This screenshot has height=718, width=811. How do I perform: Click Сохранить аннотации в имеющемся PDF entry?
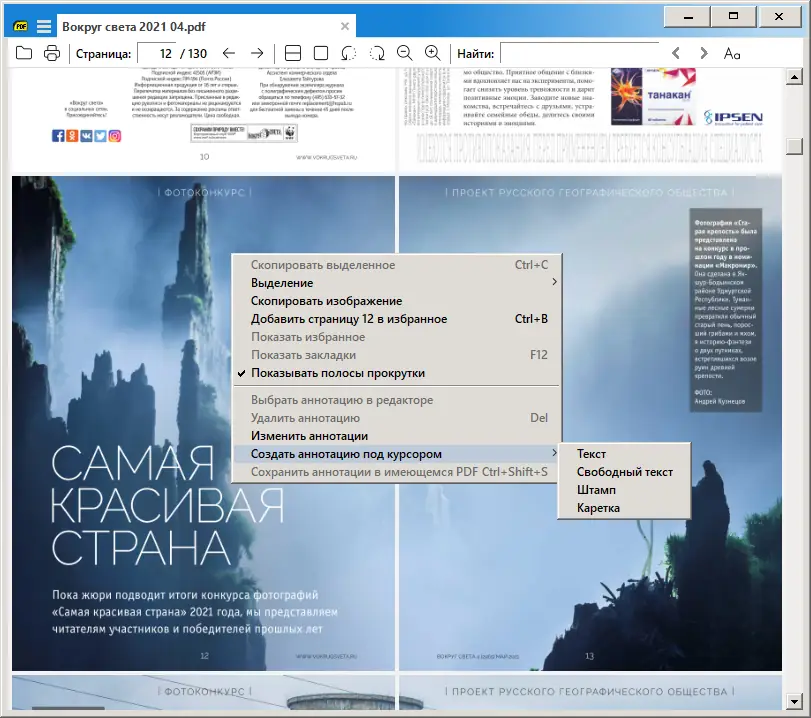pyautogui.click(x=396, y=472)
